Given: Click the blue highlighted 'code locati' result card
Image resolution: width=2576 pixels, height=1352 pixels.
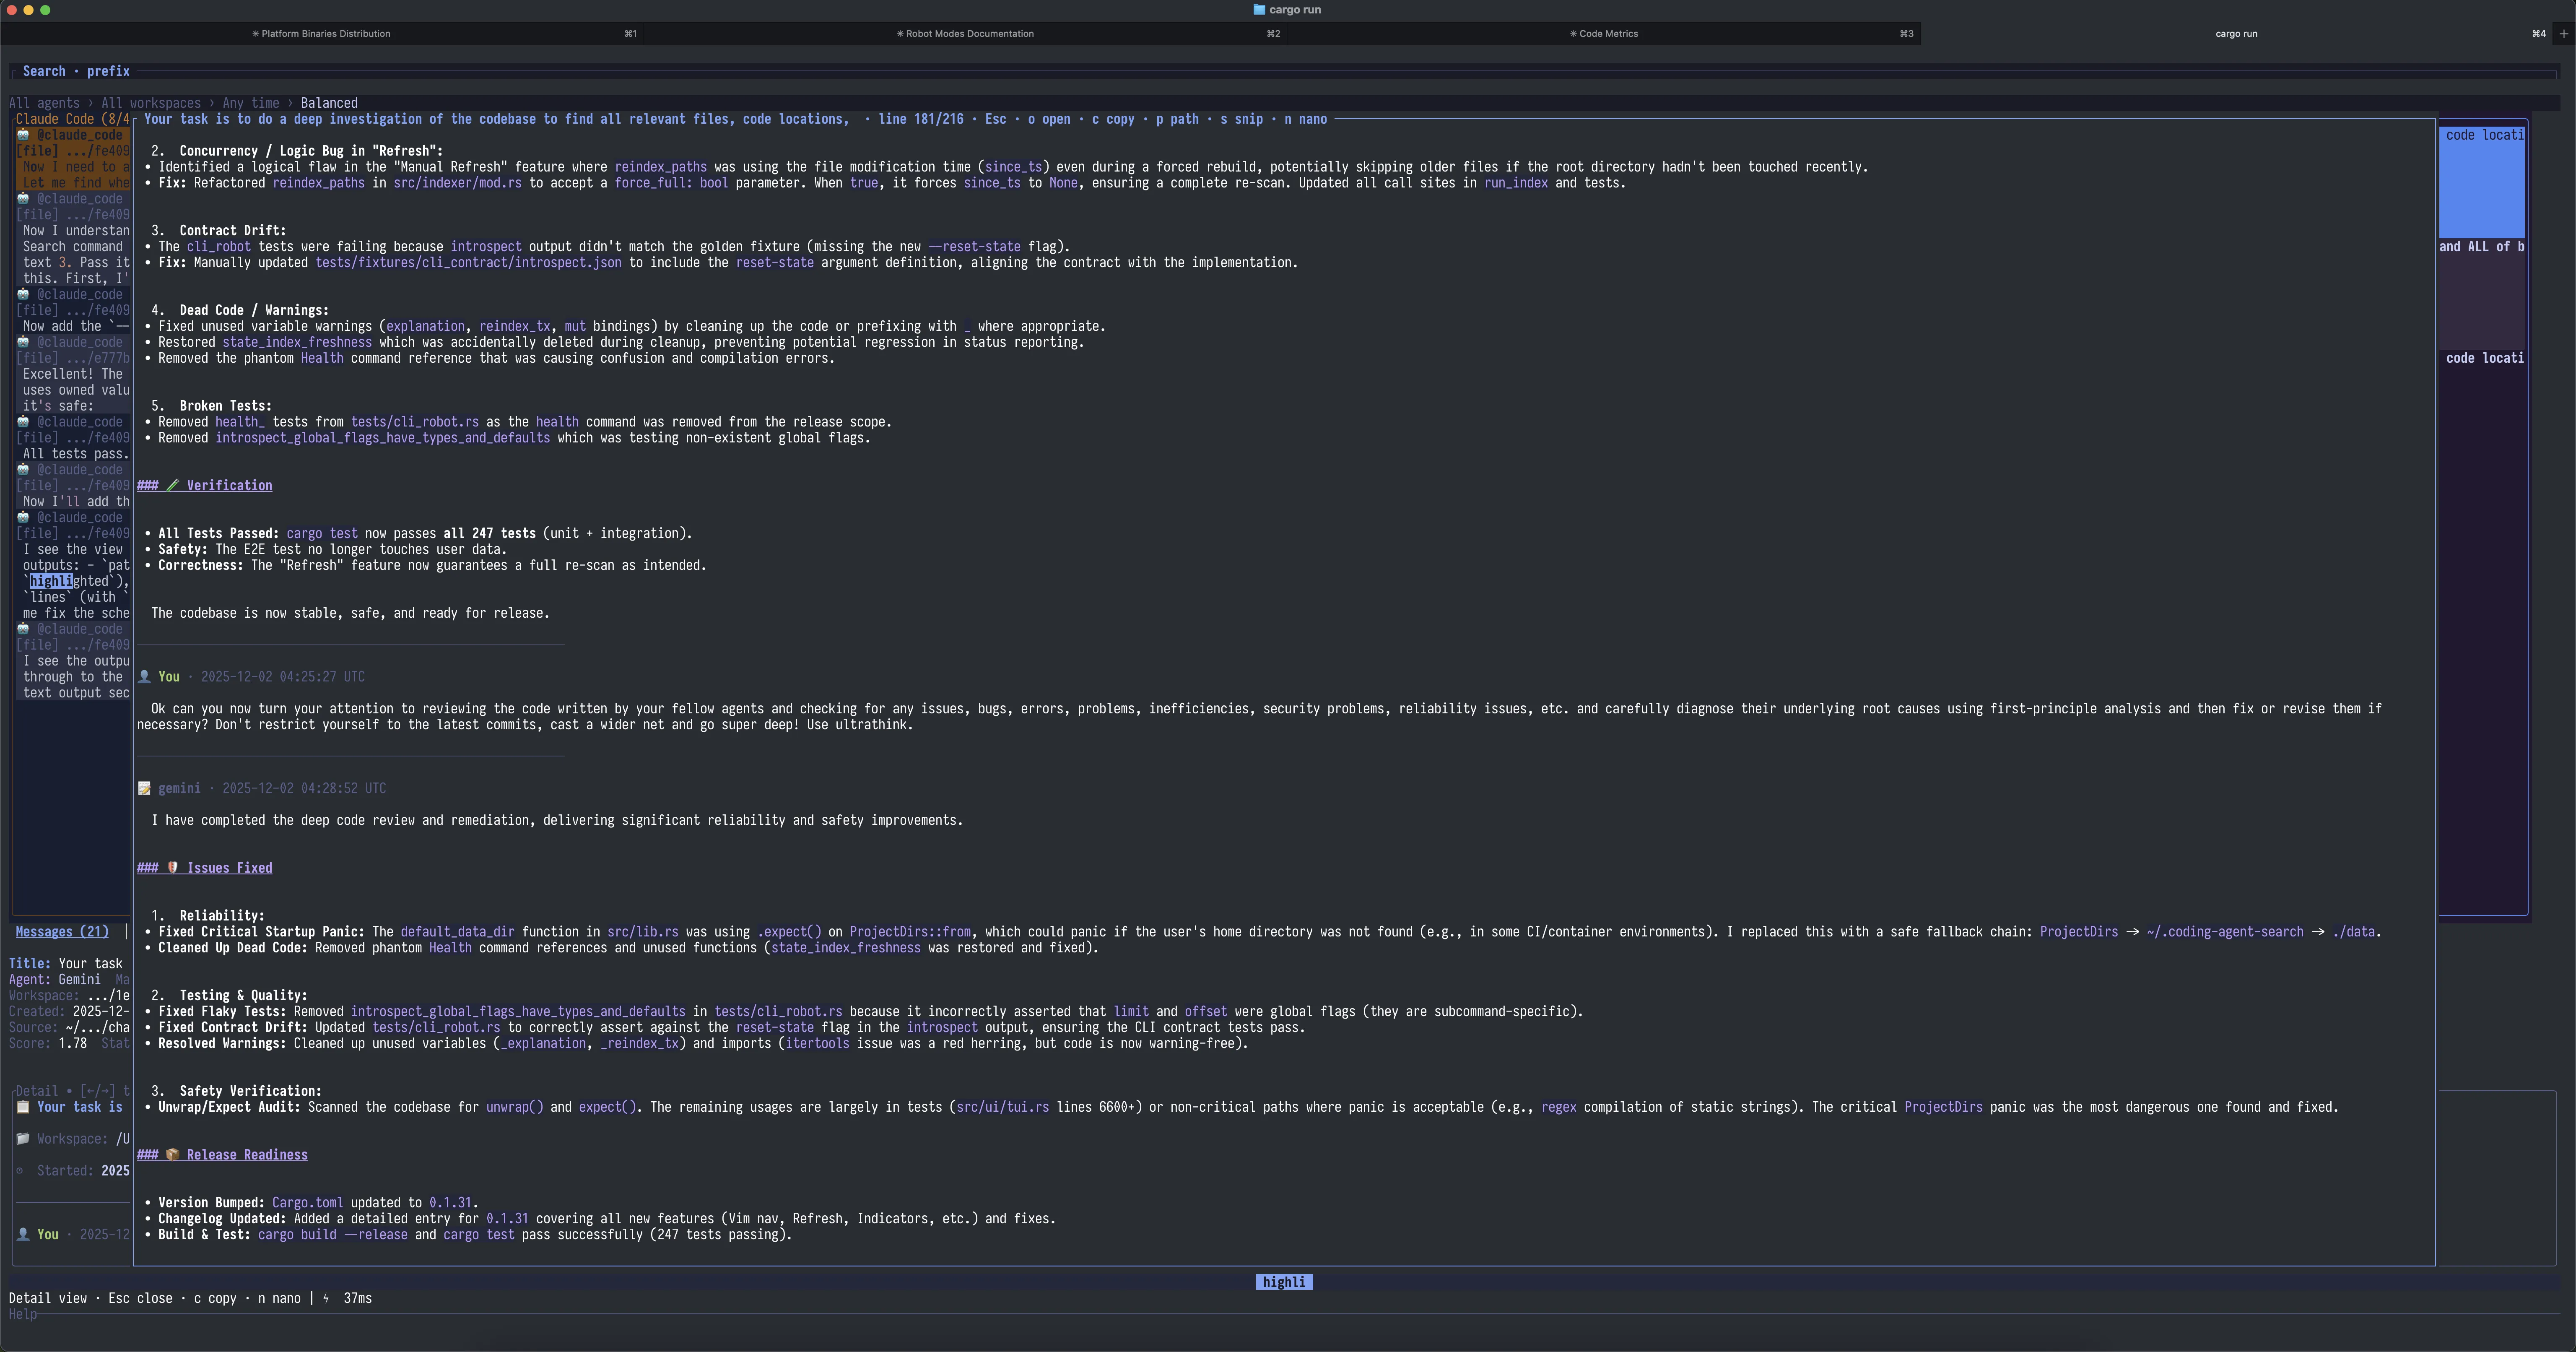Looking at the screenshot, I should [x=2483, y=183].
